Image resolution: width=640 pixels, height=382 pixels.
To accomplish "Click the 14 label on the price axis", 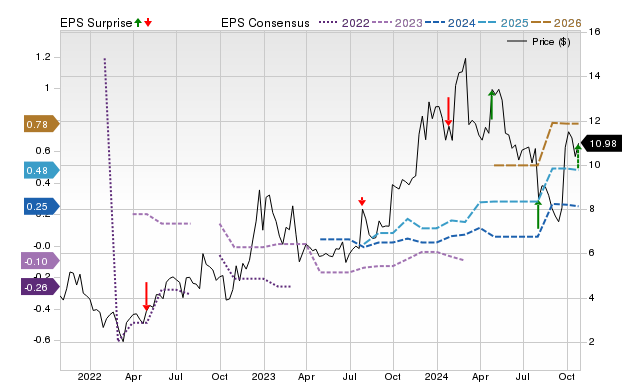I will [x=595, y=76].
